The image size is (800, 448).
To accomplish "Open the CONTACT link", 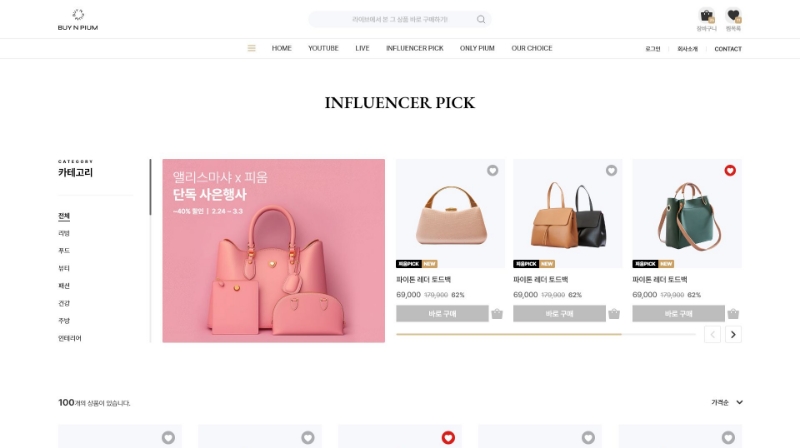I will [728, 49].
